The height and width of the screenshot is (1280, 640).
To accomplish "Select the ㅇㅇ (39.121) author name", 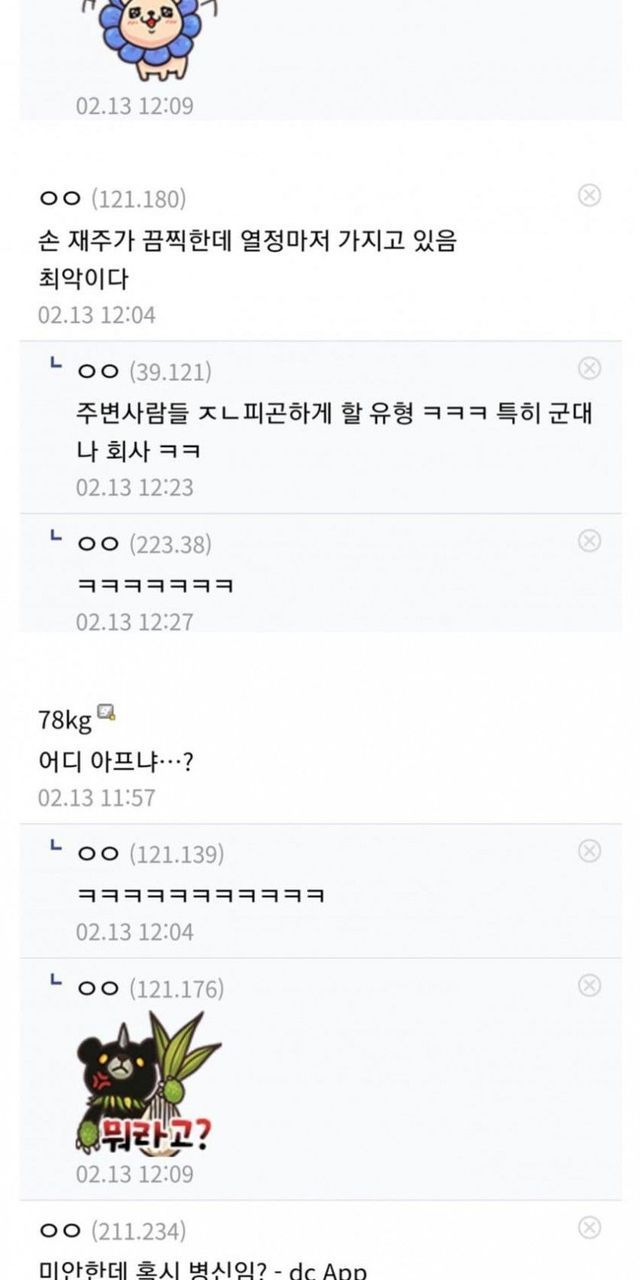I will tap(144, 372).
